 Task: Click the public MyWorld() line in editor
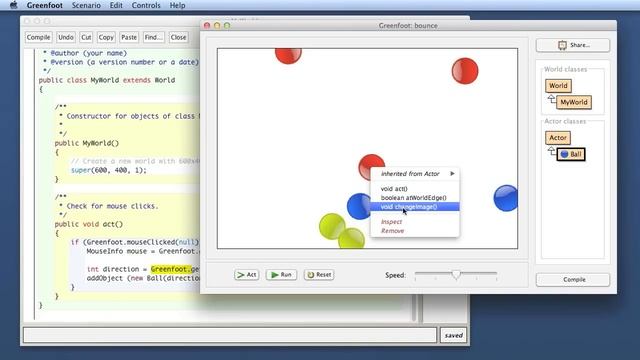pyautogui.click(x=87, y=143)
